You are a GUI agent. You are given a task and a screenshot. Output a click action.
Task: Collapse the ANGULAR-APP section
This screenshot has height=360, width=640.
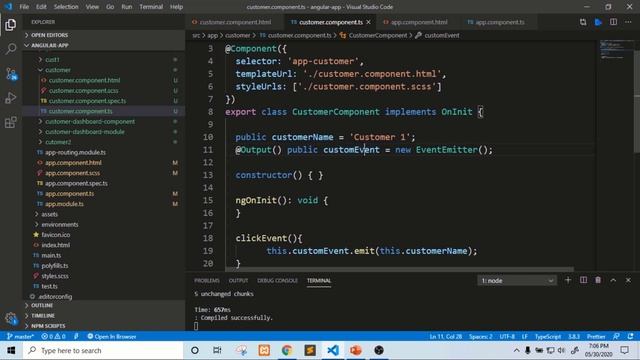point(103,45)
